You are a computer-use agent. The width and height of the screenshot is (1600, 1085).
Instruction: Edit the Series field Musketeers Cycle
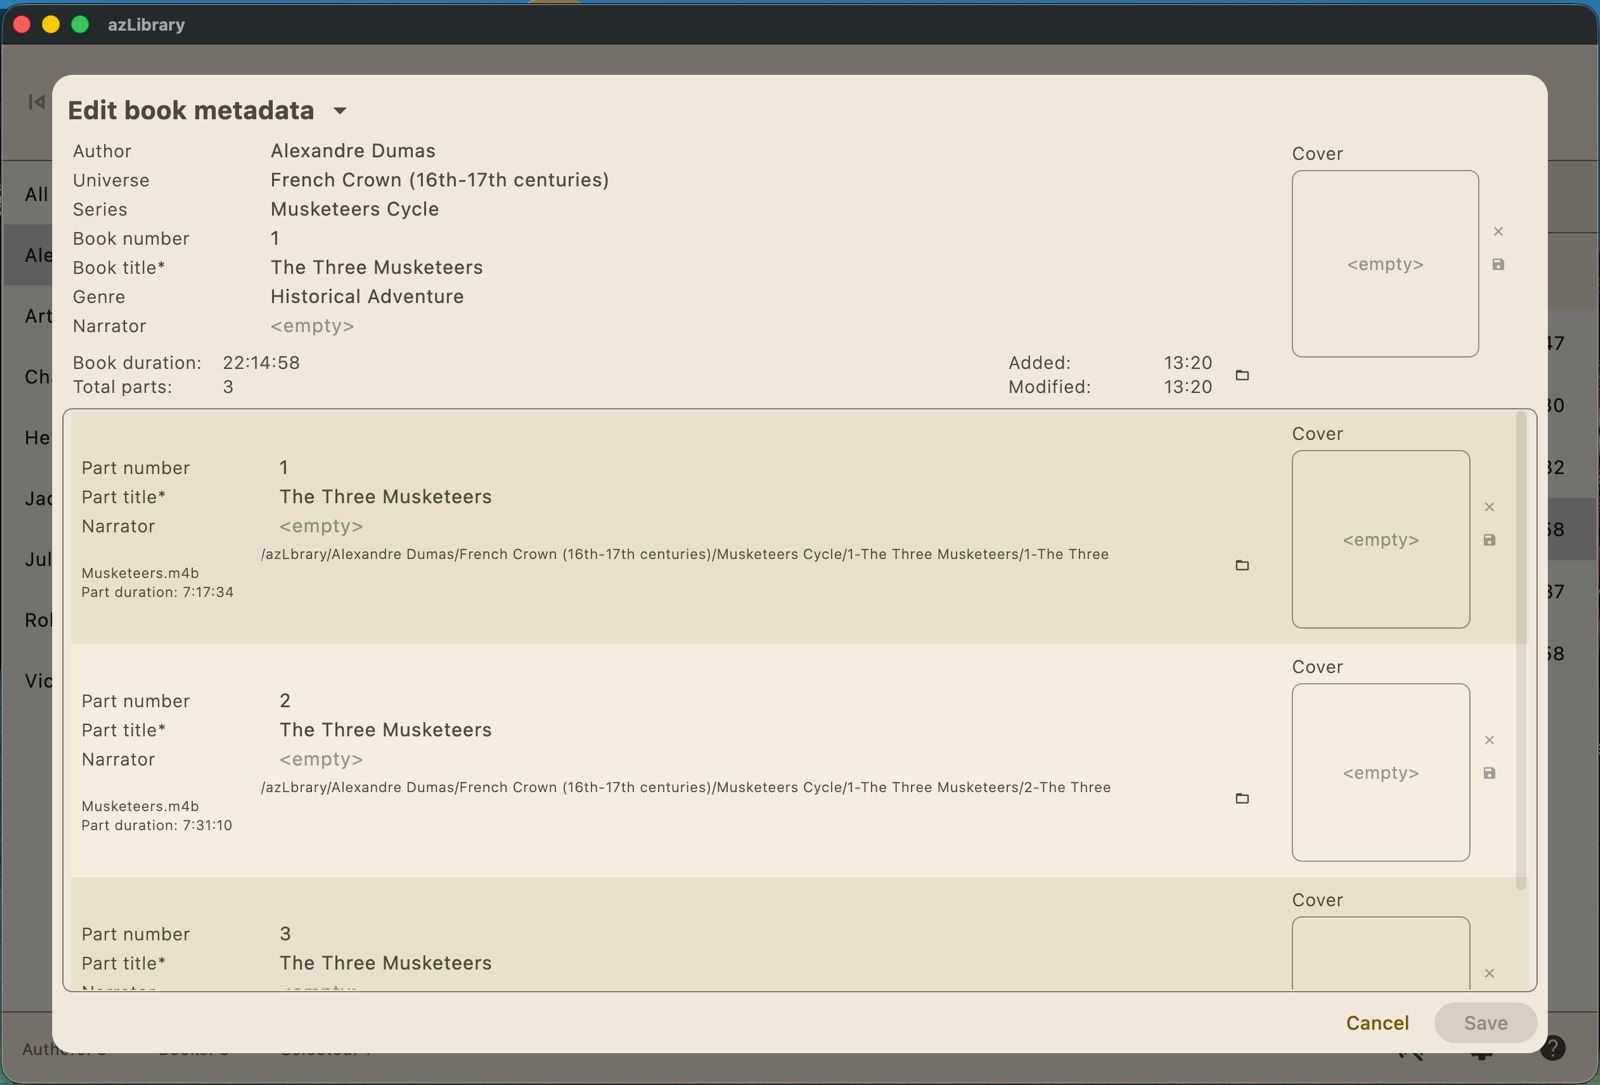[x=354, y=209]
